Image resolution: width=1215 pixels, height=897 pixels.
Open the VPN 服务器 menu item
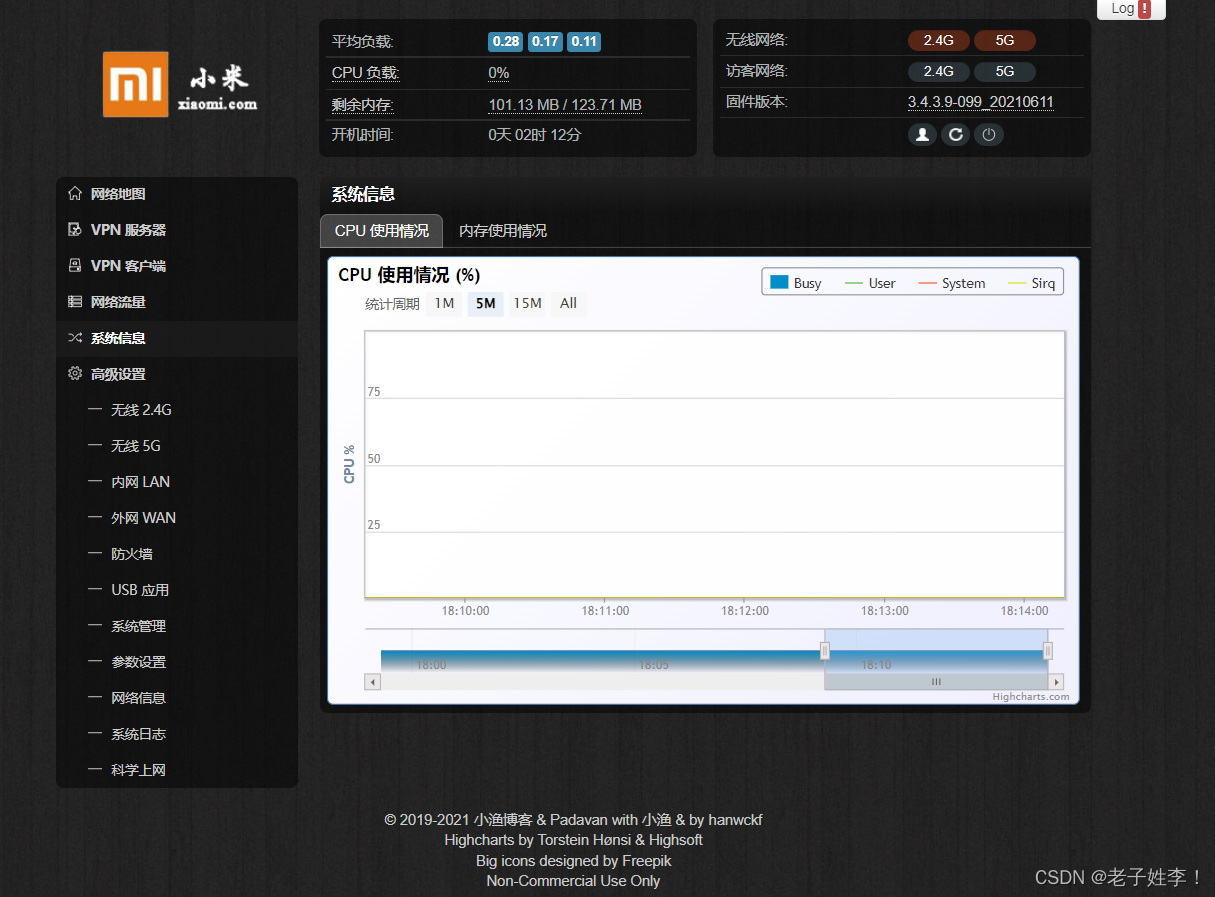tap(177, 230)
